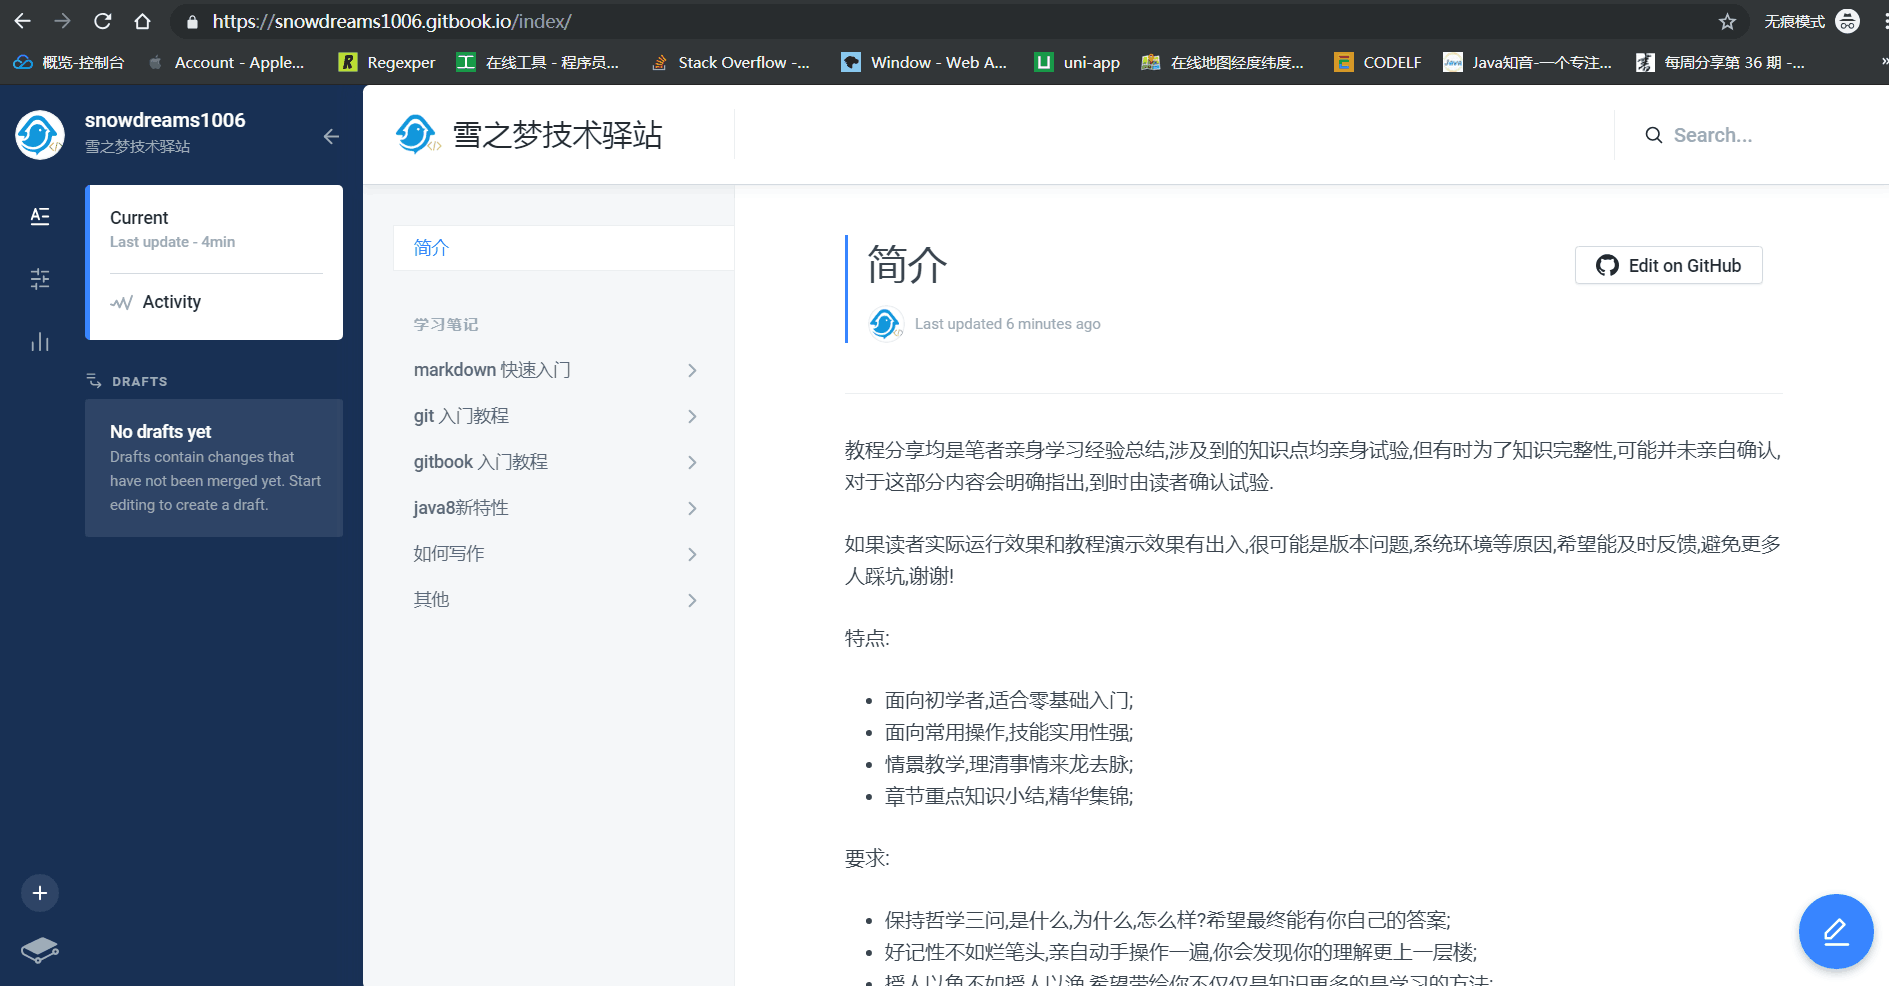The height and width of the screenshot is (986, 1889).
Task: Open the spaces library icon at bottom
Action: [x=40, y=951]
